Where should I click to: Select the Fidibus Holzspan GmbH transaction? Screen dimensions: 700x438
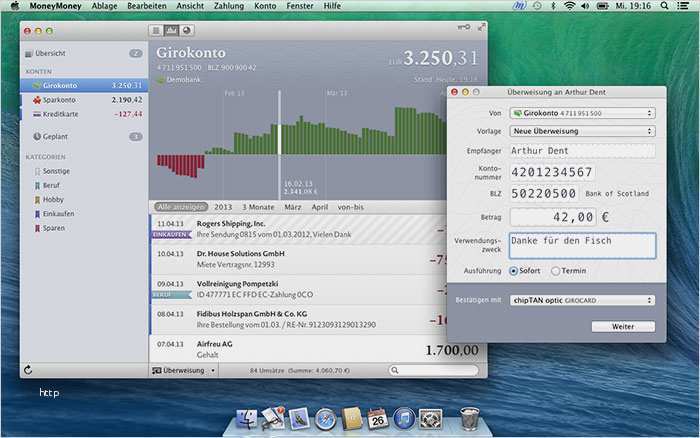point(298,319)
